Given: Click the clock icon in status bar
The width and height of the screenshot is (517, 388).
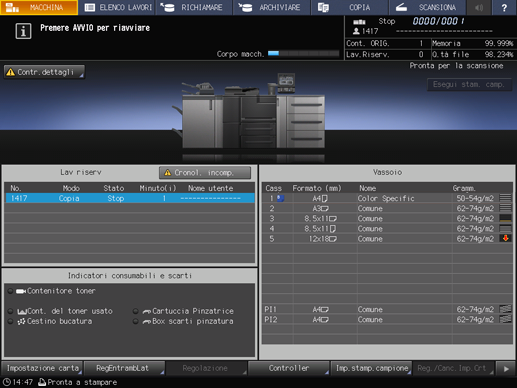Looking at the screenshot, I should coord(7,382).
